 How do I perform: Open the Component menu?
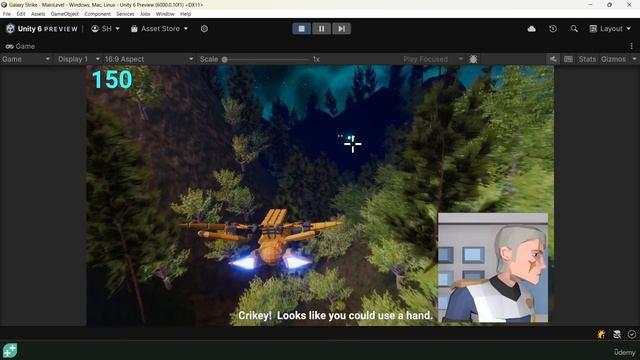click(97, 14)
